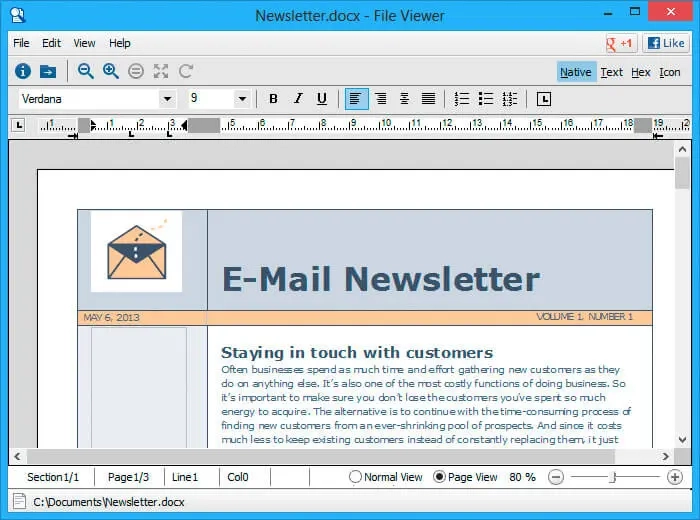
Task: Click the file information icon
Action: coord(23,71)
